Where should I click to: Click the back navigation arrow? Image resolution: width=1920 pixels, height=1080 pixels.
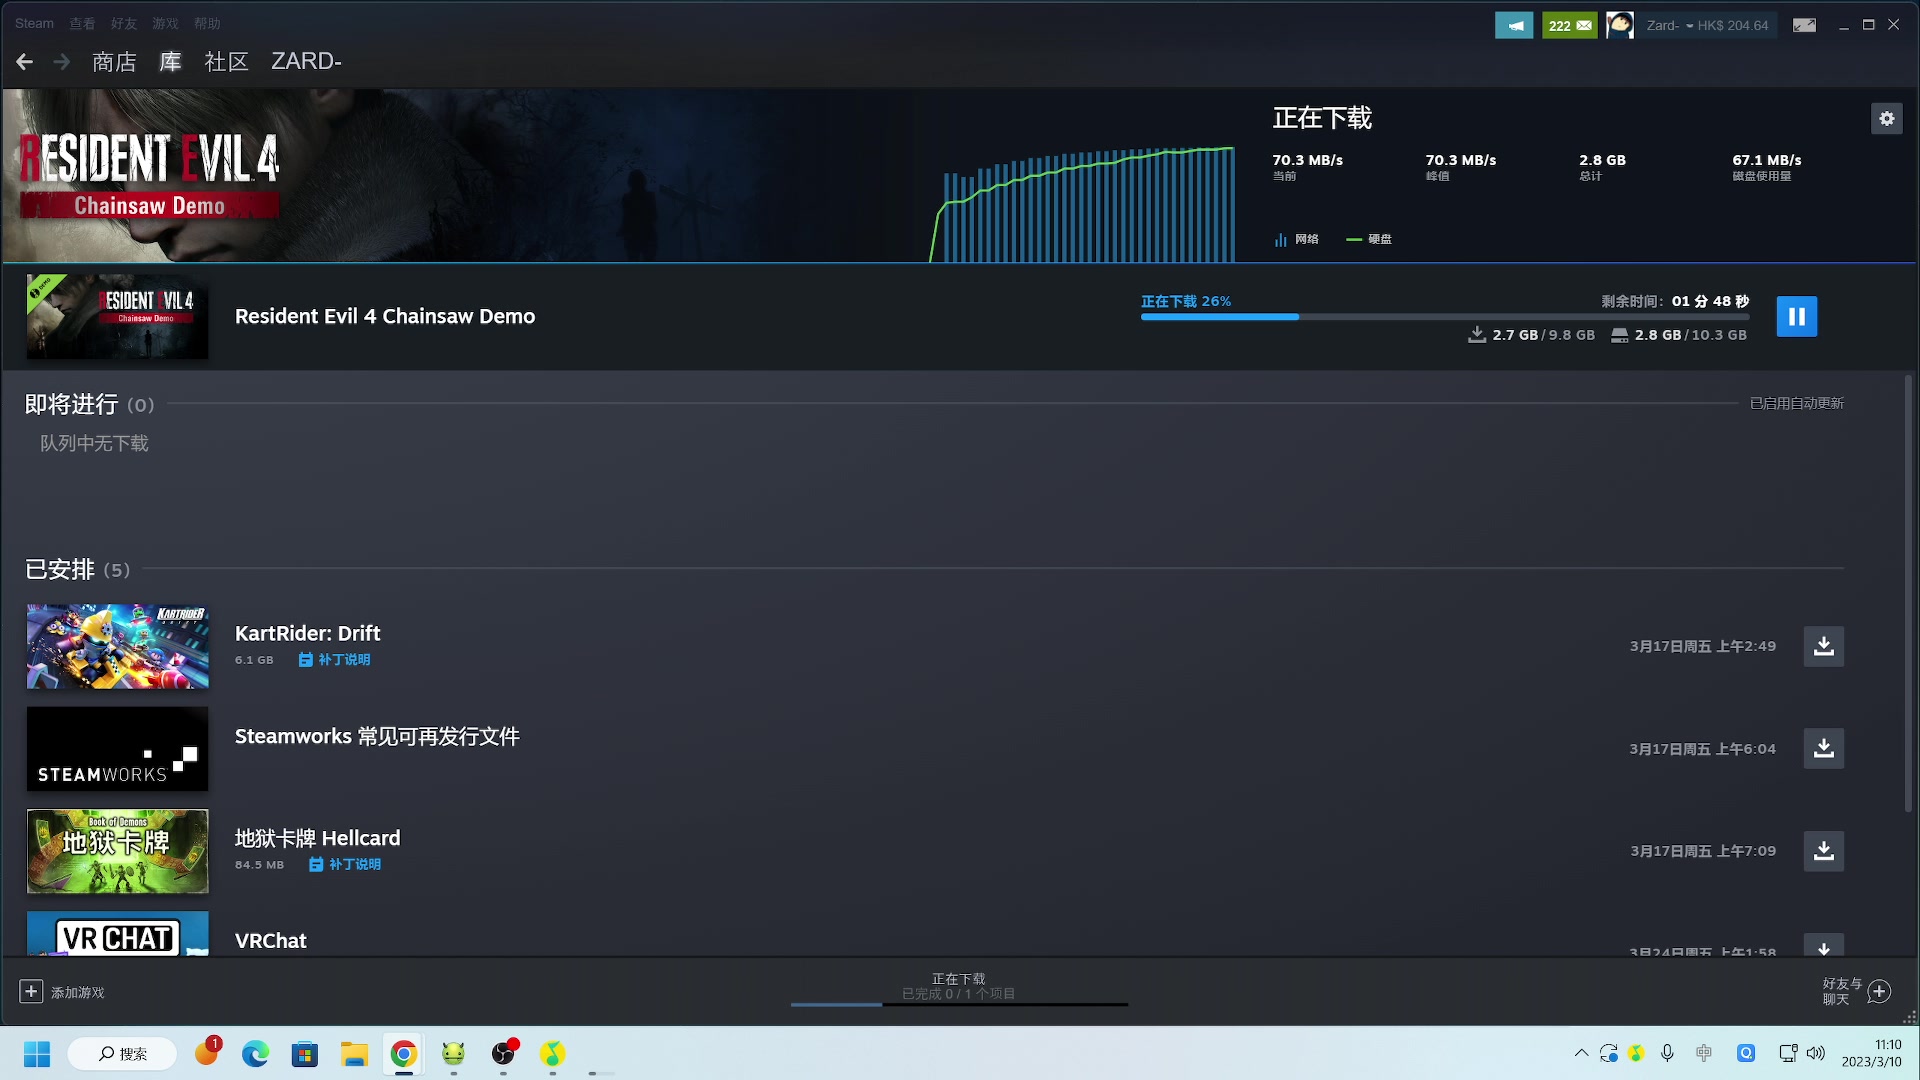25,62
